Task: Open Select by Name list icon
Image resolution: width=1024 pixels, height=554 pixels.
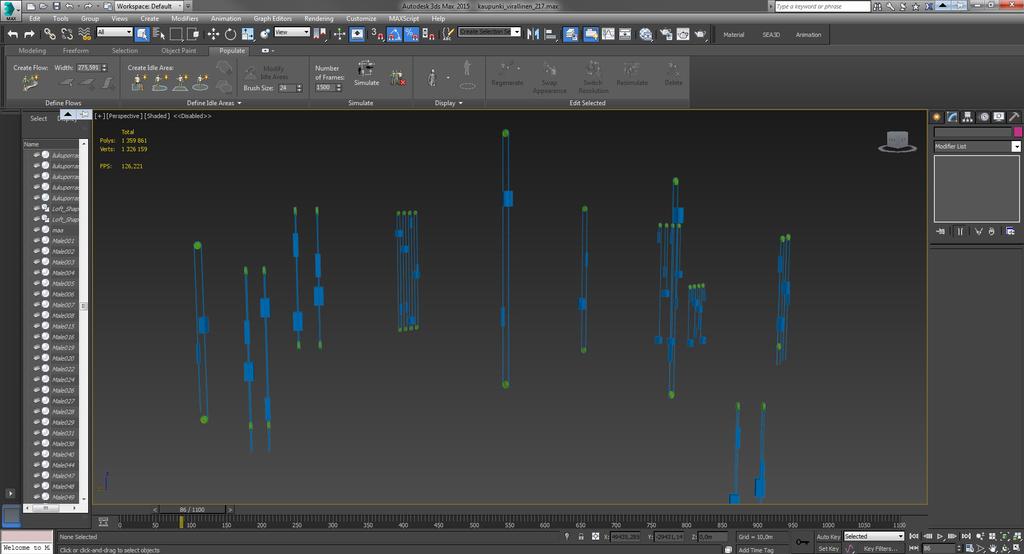Action: point(159,34)
